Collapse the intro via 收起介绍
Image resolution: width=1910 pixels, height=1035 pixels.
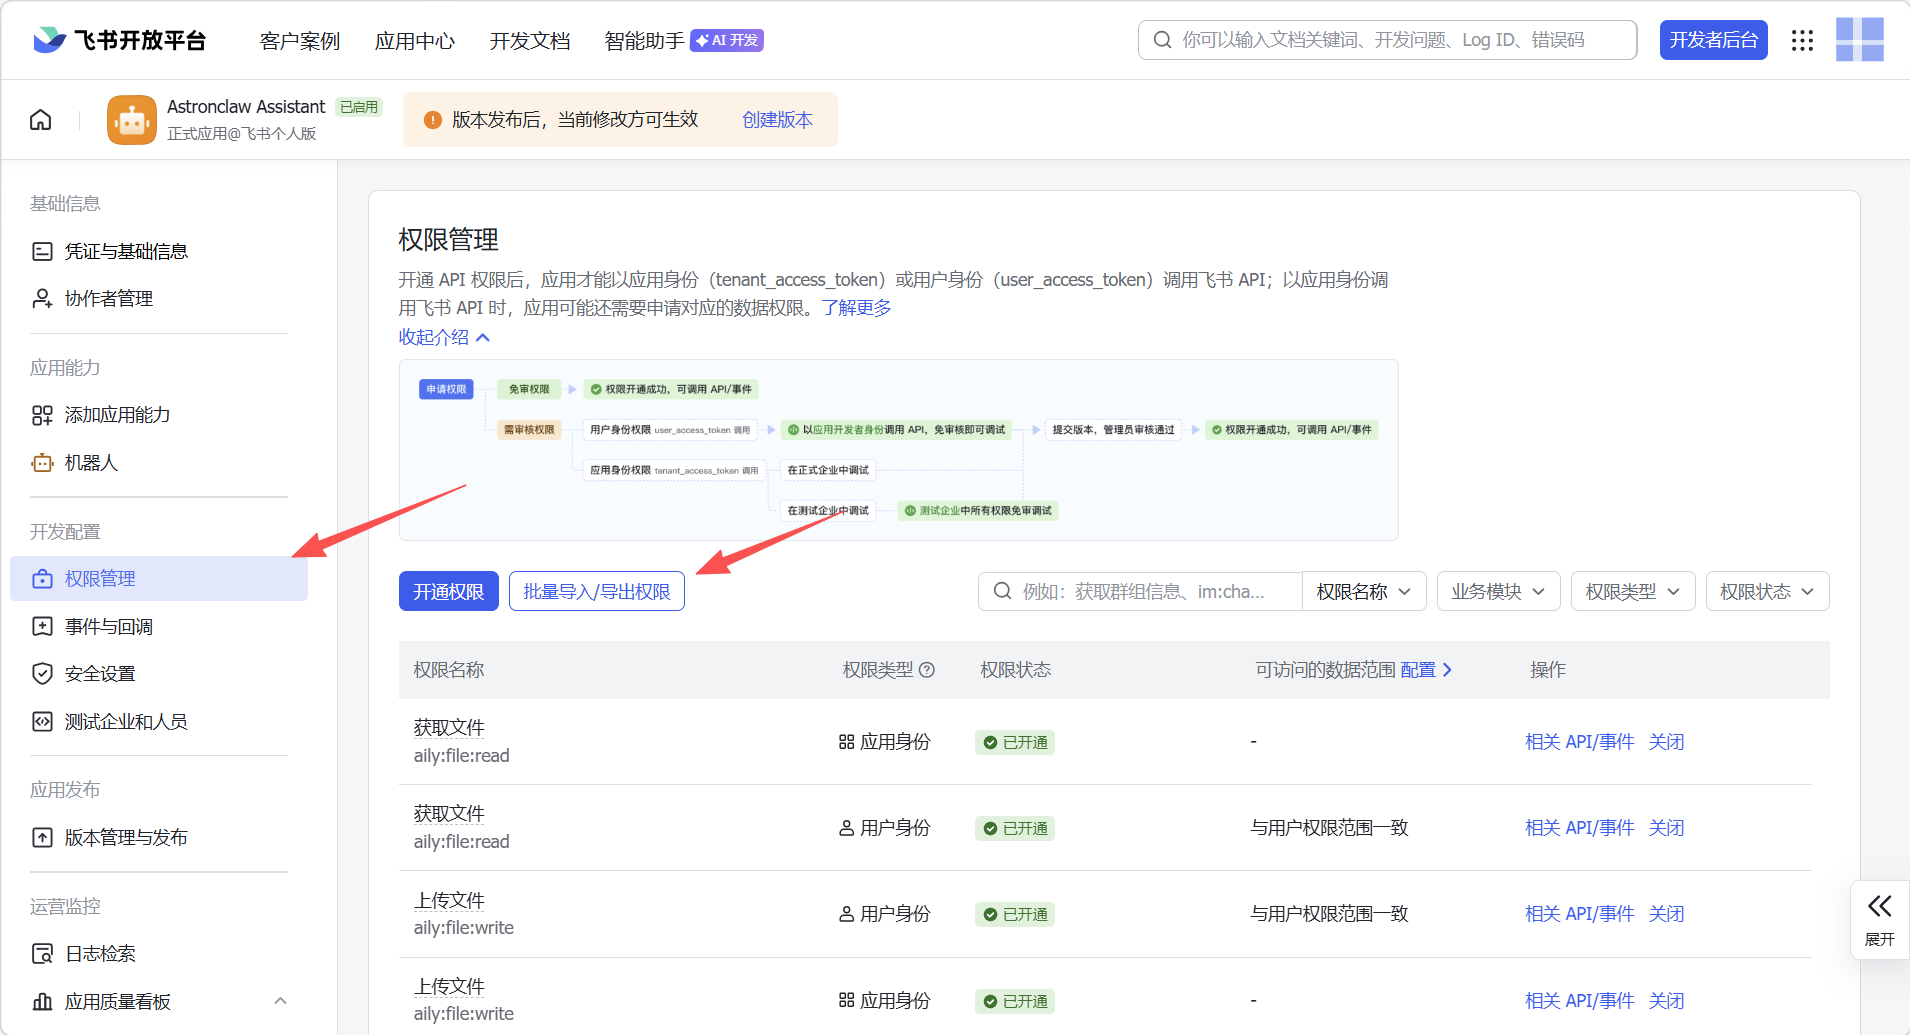pos(444,337)
